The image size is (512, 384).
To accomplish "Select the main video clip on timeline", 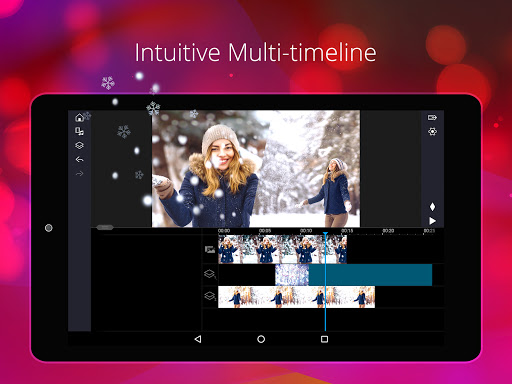I will (282, 249).
